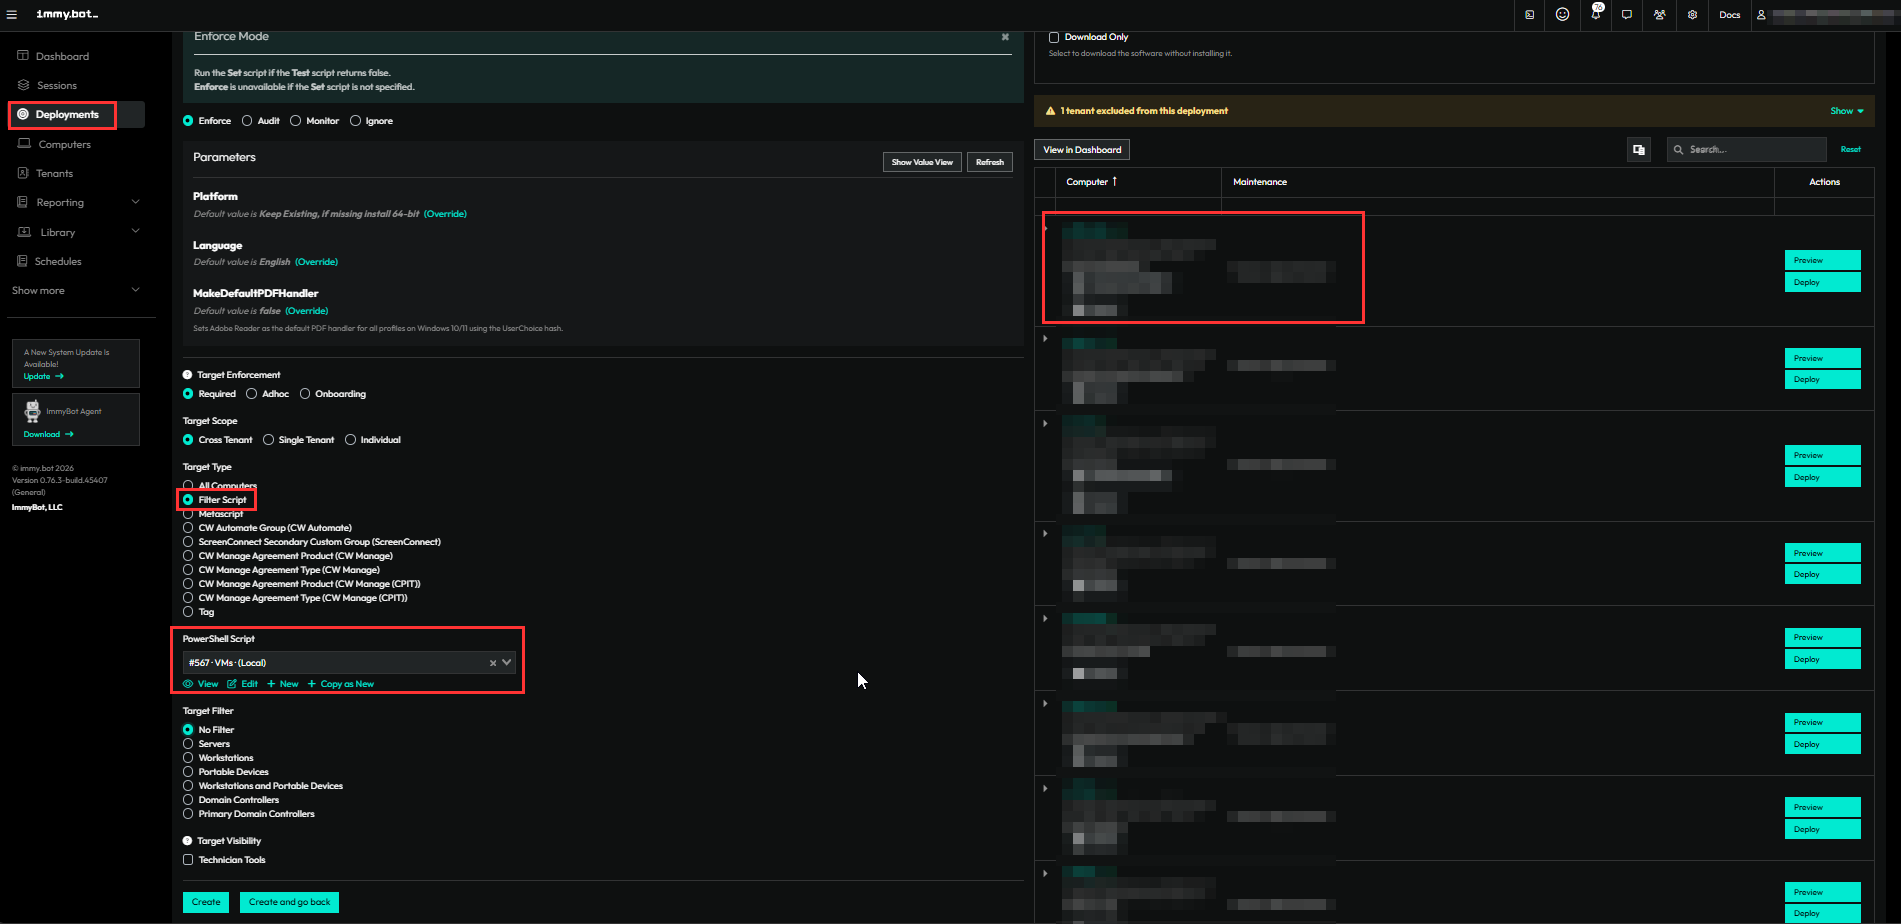The image size is (1901, 924).
Task: Open Schedules in the sidebar
Action: coord(58,262)
